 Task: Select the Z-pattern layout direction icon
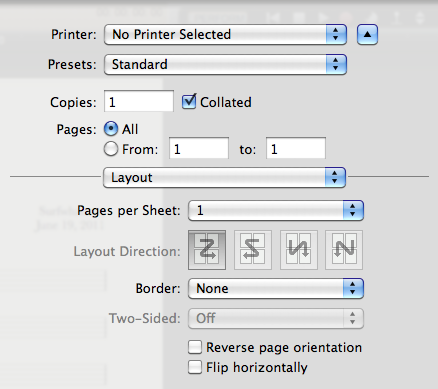(x=207, y=250)
